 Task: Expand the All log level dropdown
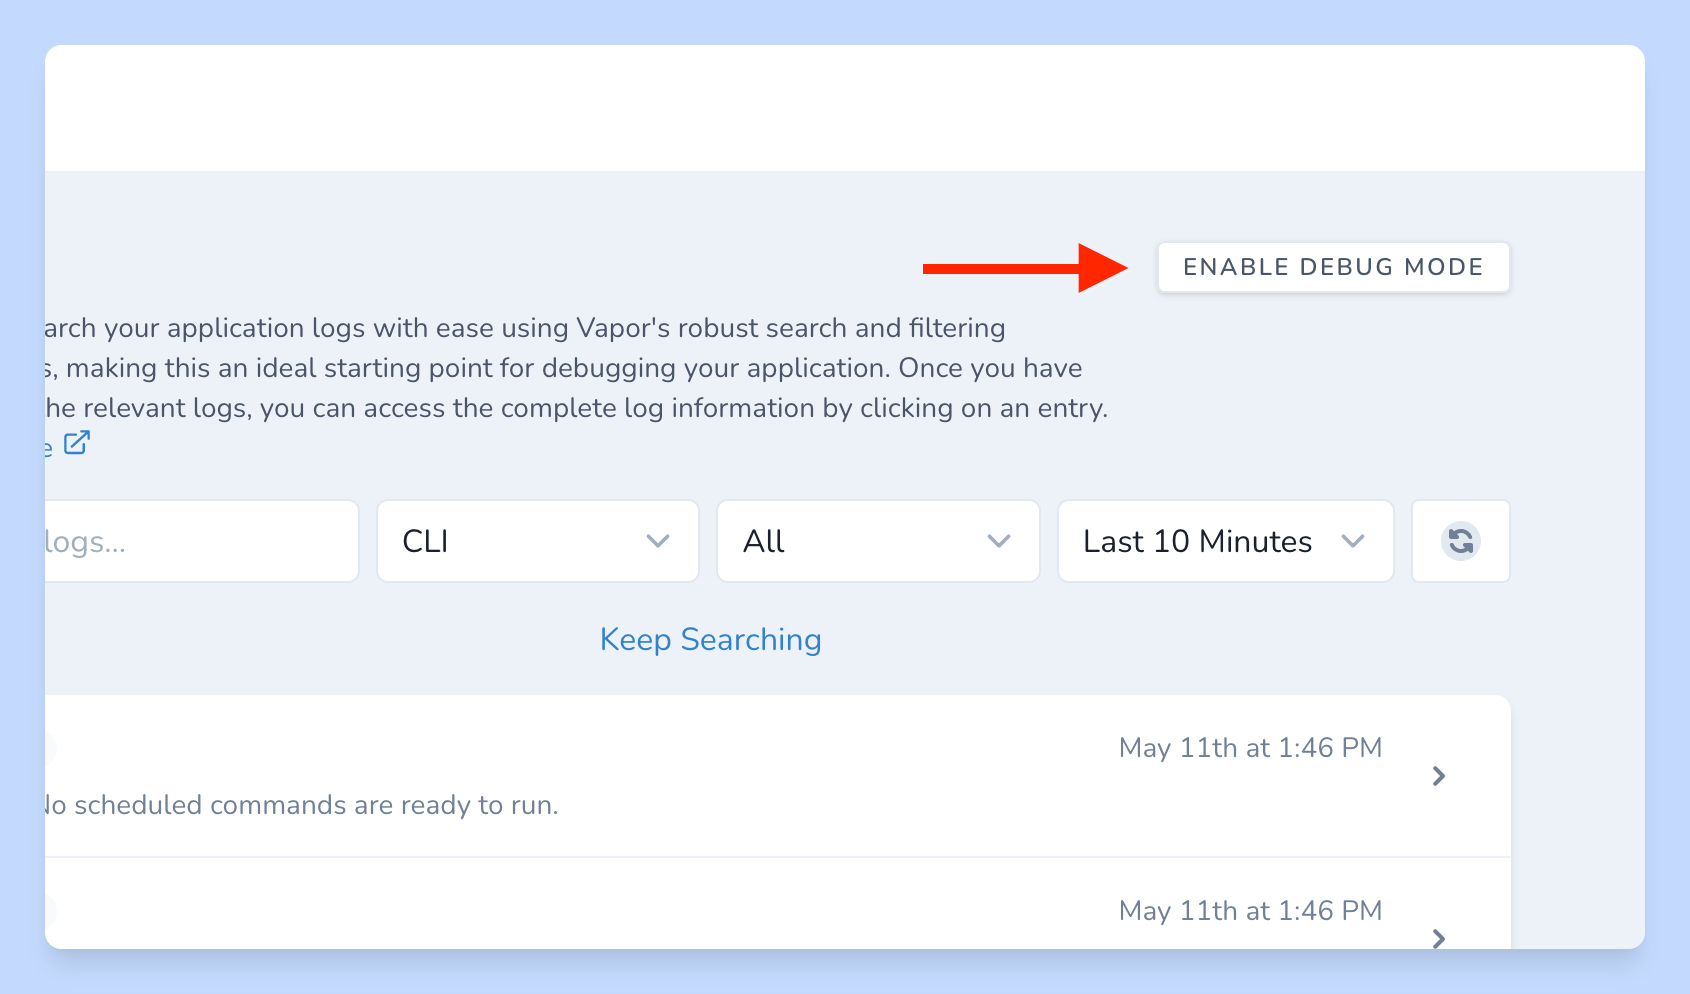[877, 541]
